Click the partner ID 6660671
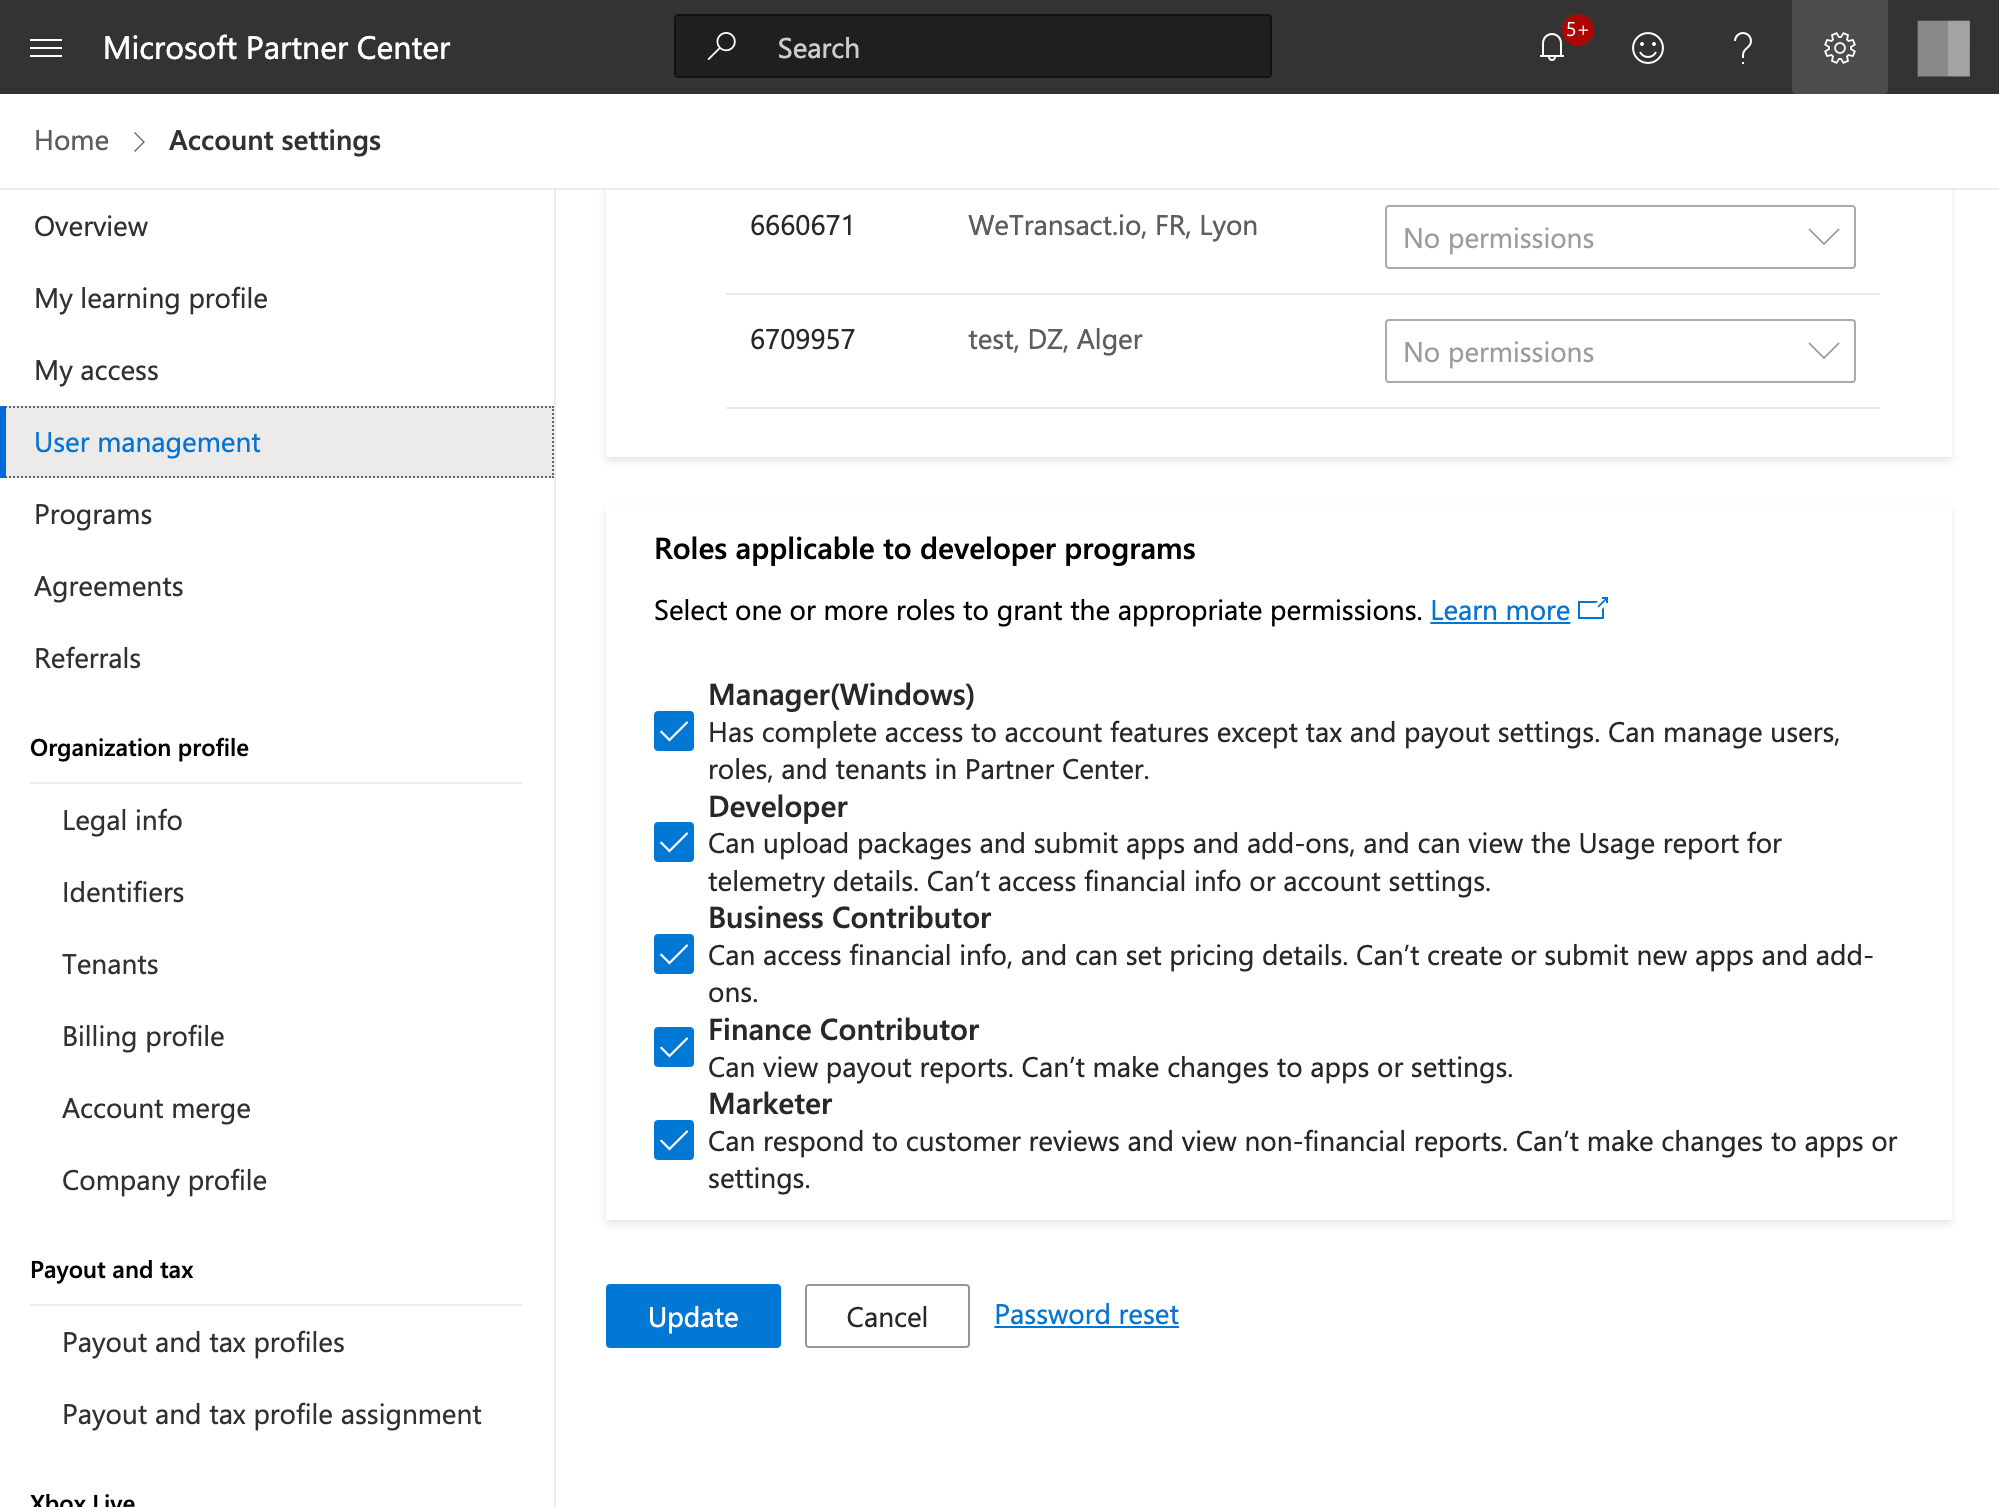The height and width of the screenshot is (1507, 1999). [x=802, y=225]
